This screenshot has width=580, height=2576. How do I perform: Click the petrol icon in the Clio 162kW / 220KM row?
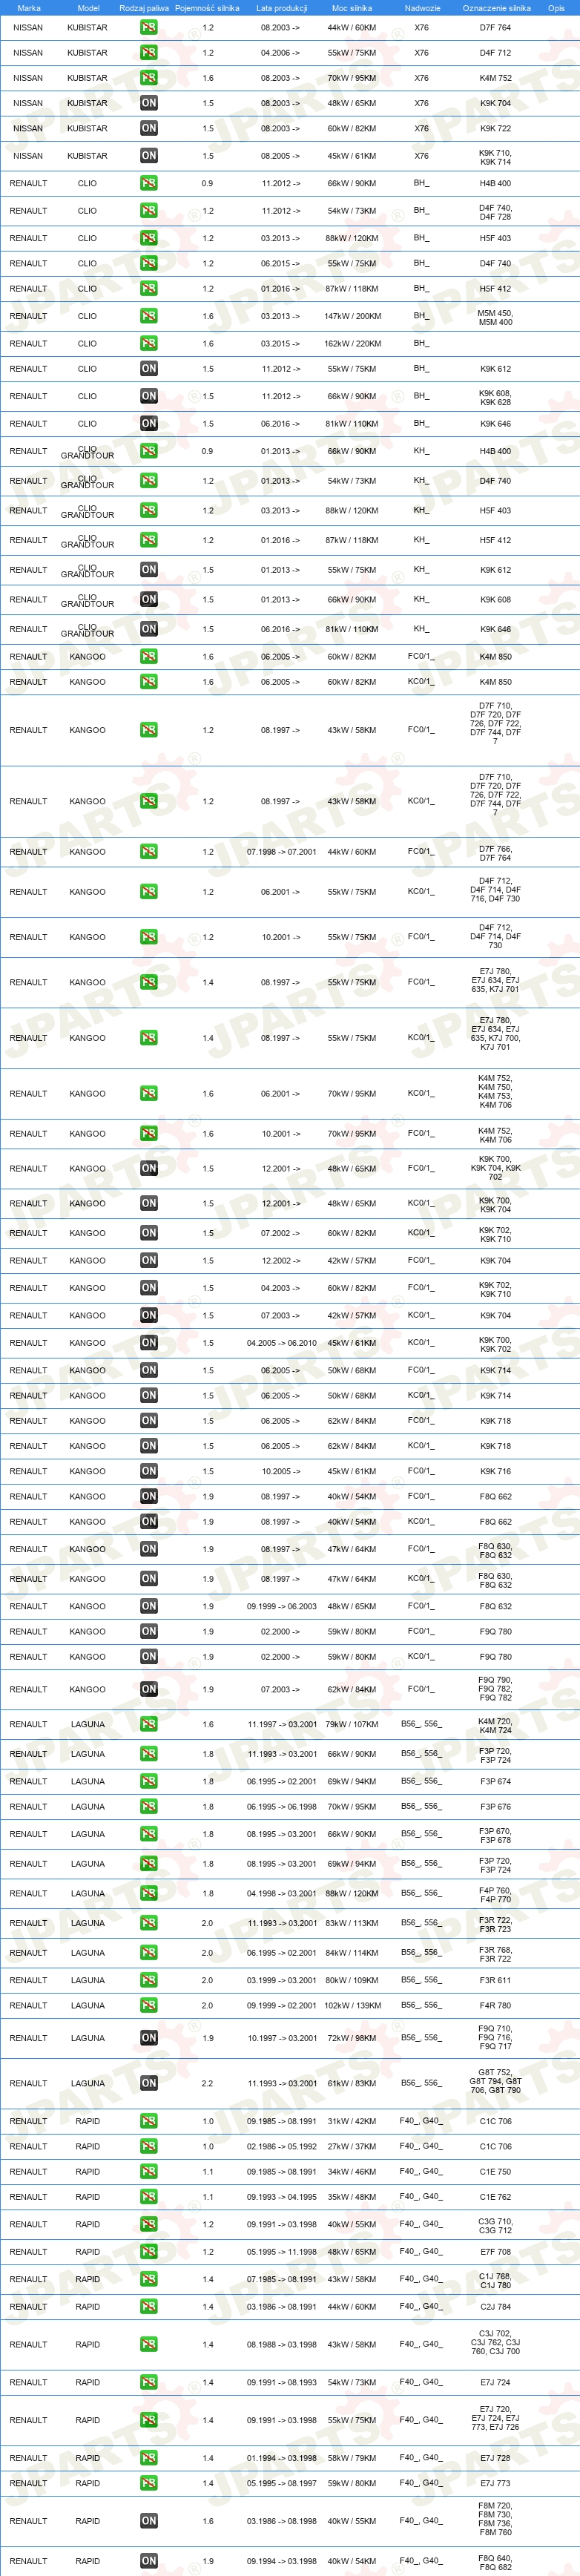pos(148,343)
